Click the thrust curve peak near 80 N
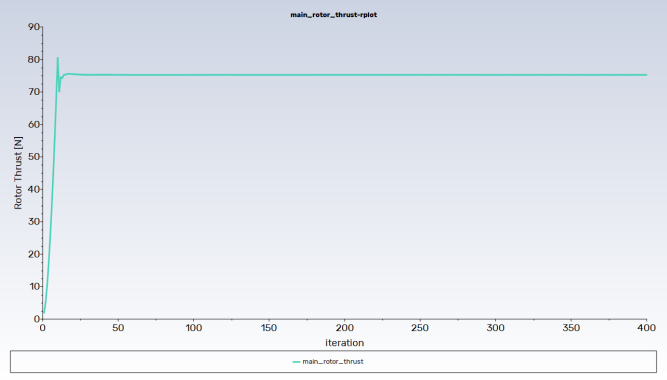This screenshot has height=380, width=667. point(57,58)
